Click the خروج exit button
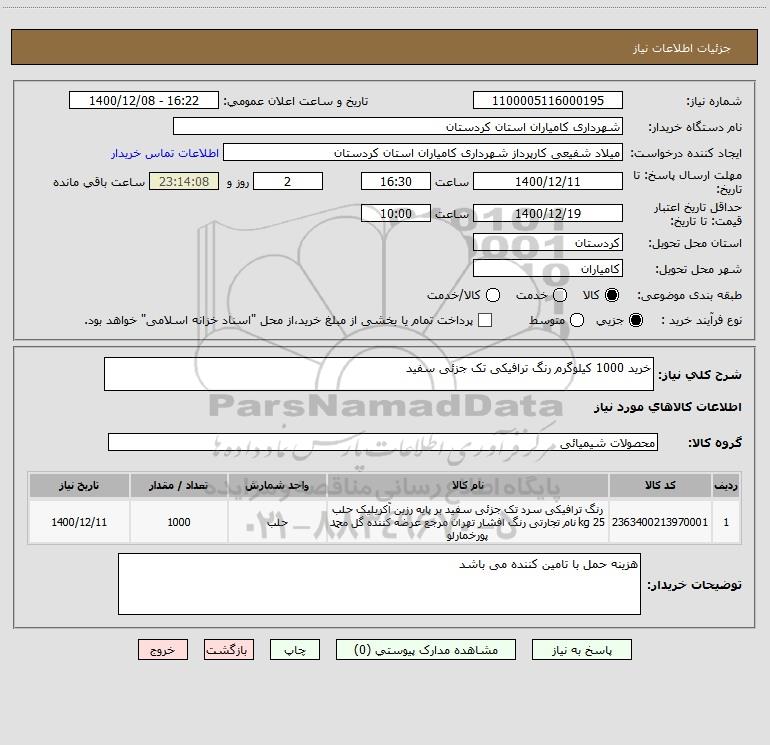Viewport: 770px width, 745px height. tap(163, 650)
